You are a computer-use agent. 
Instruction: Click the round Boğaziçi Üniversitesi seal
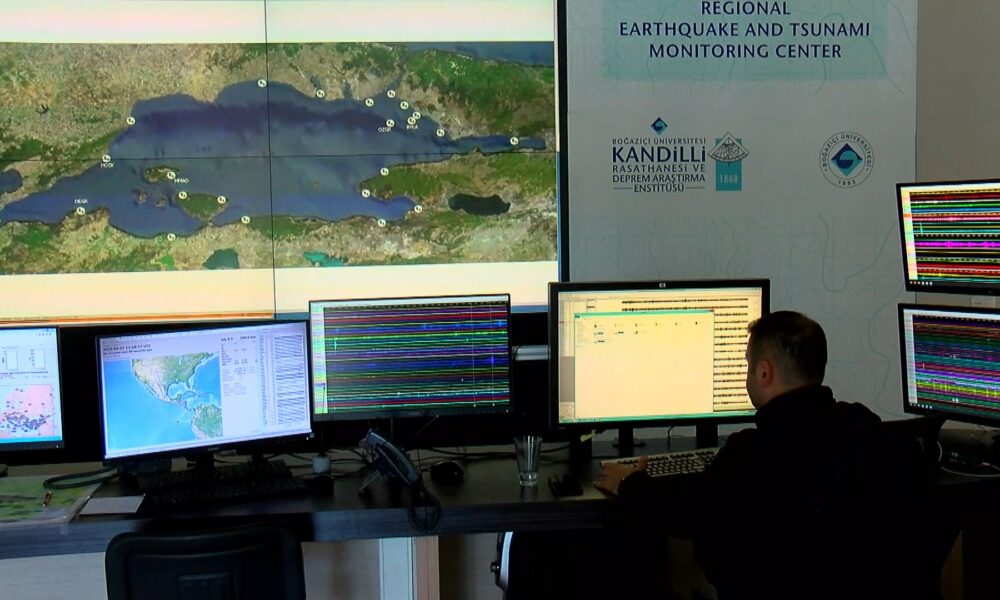click(846, 160)
